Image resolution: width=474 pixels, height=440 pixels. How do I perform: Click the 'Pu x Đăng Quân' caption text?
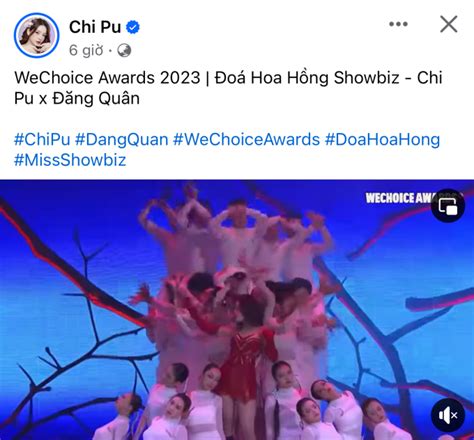[x=77, y=99]
